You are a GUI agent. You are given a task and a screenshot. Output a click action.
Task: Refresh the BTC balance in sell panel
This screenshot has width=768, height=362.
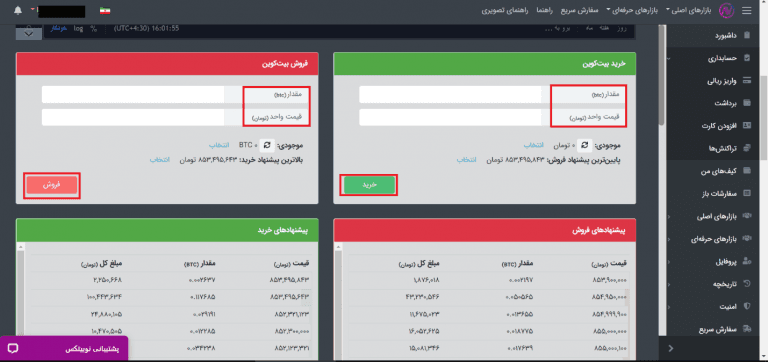tap(267, 145)
